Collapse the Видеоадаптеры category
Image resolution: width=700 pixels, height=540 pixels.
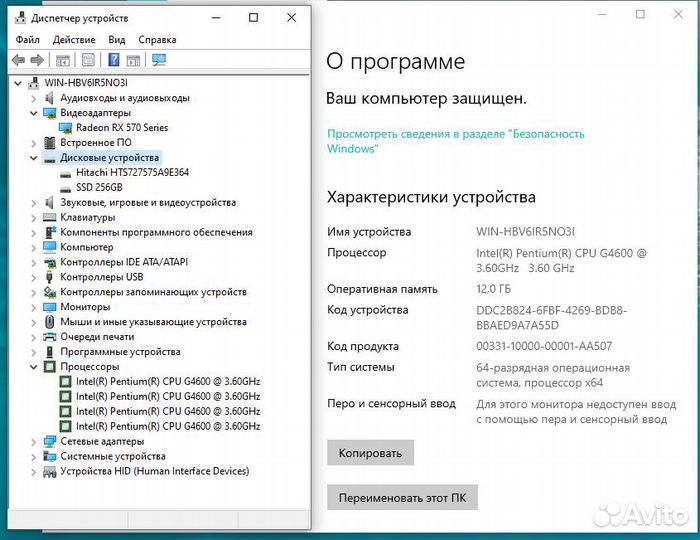point(33,113)
